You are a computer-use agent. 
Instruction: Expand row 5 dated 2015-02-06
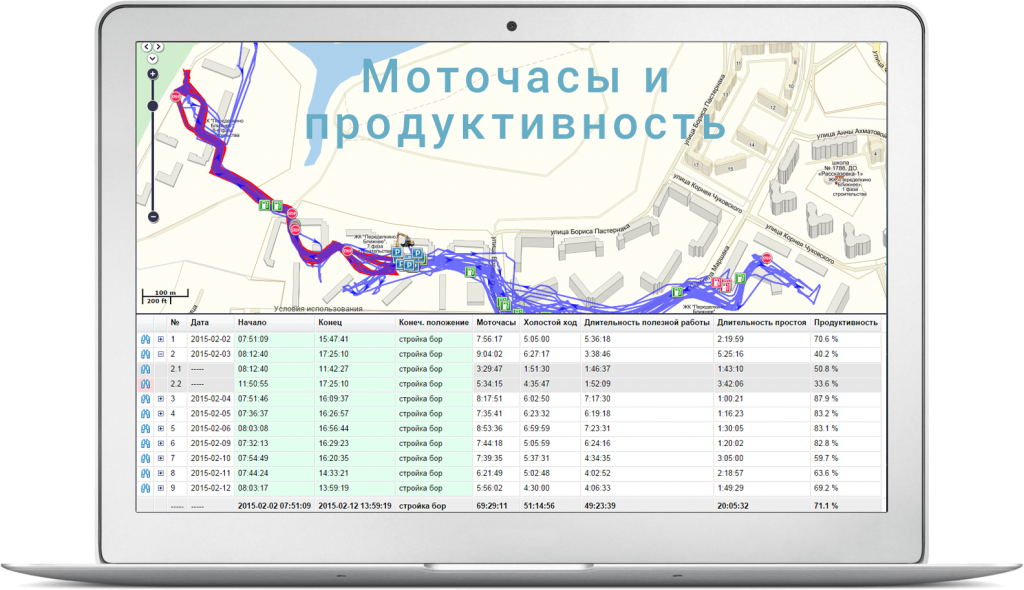pos(161,428)
